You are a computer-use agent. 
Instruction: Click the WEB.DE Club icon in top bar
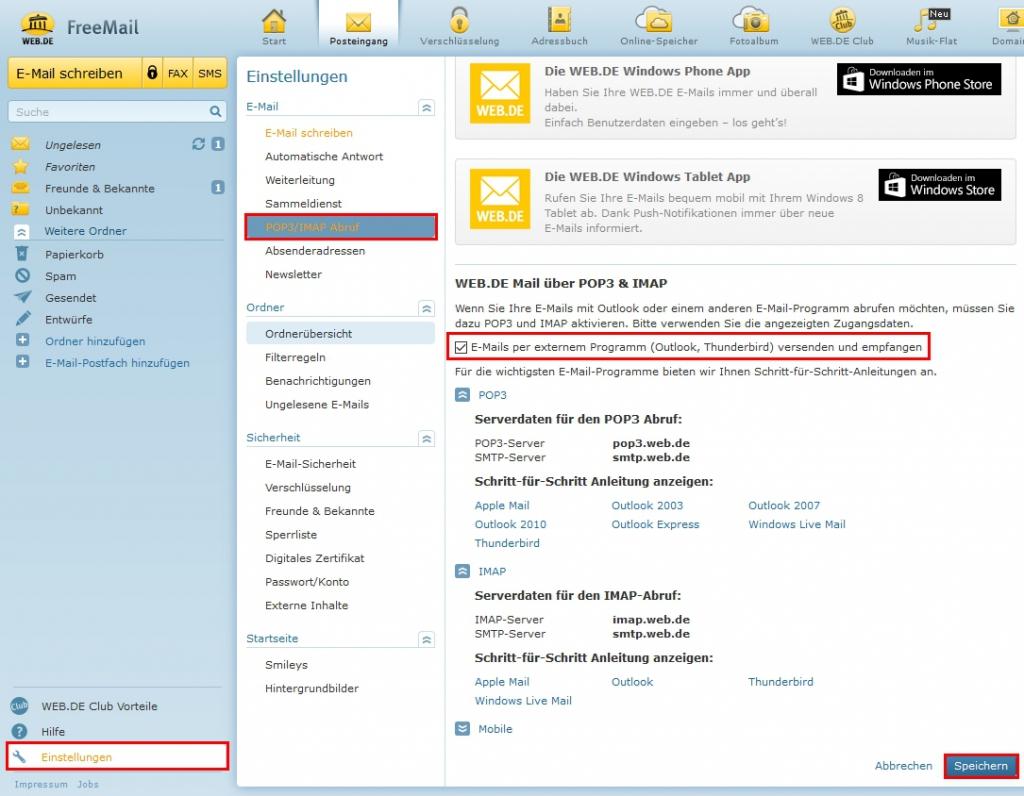(843, 21)
